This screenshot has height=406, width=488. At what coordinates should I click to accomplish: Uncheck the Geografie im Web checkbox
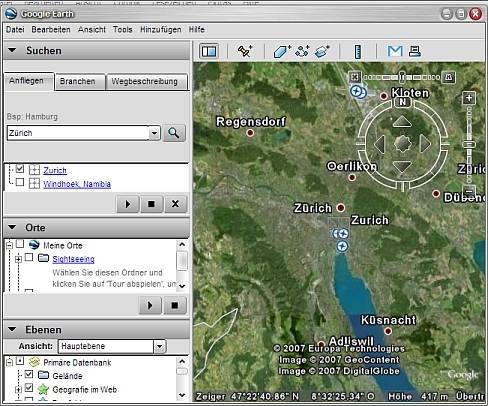[x=29, y=388]
